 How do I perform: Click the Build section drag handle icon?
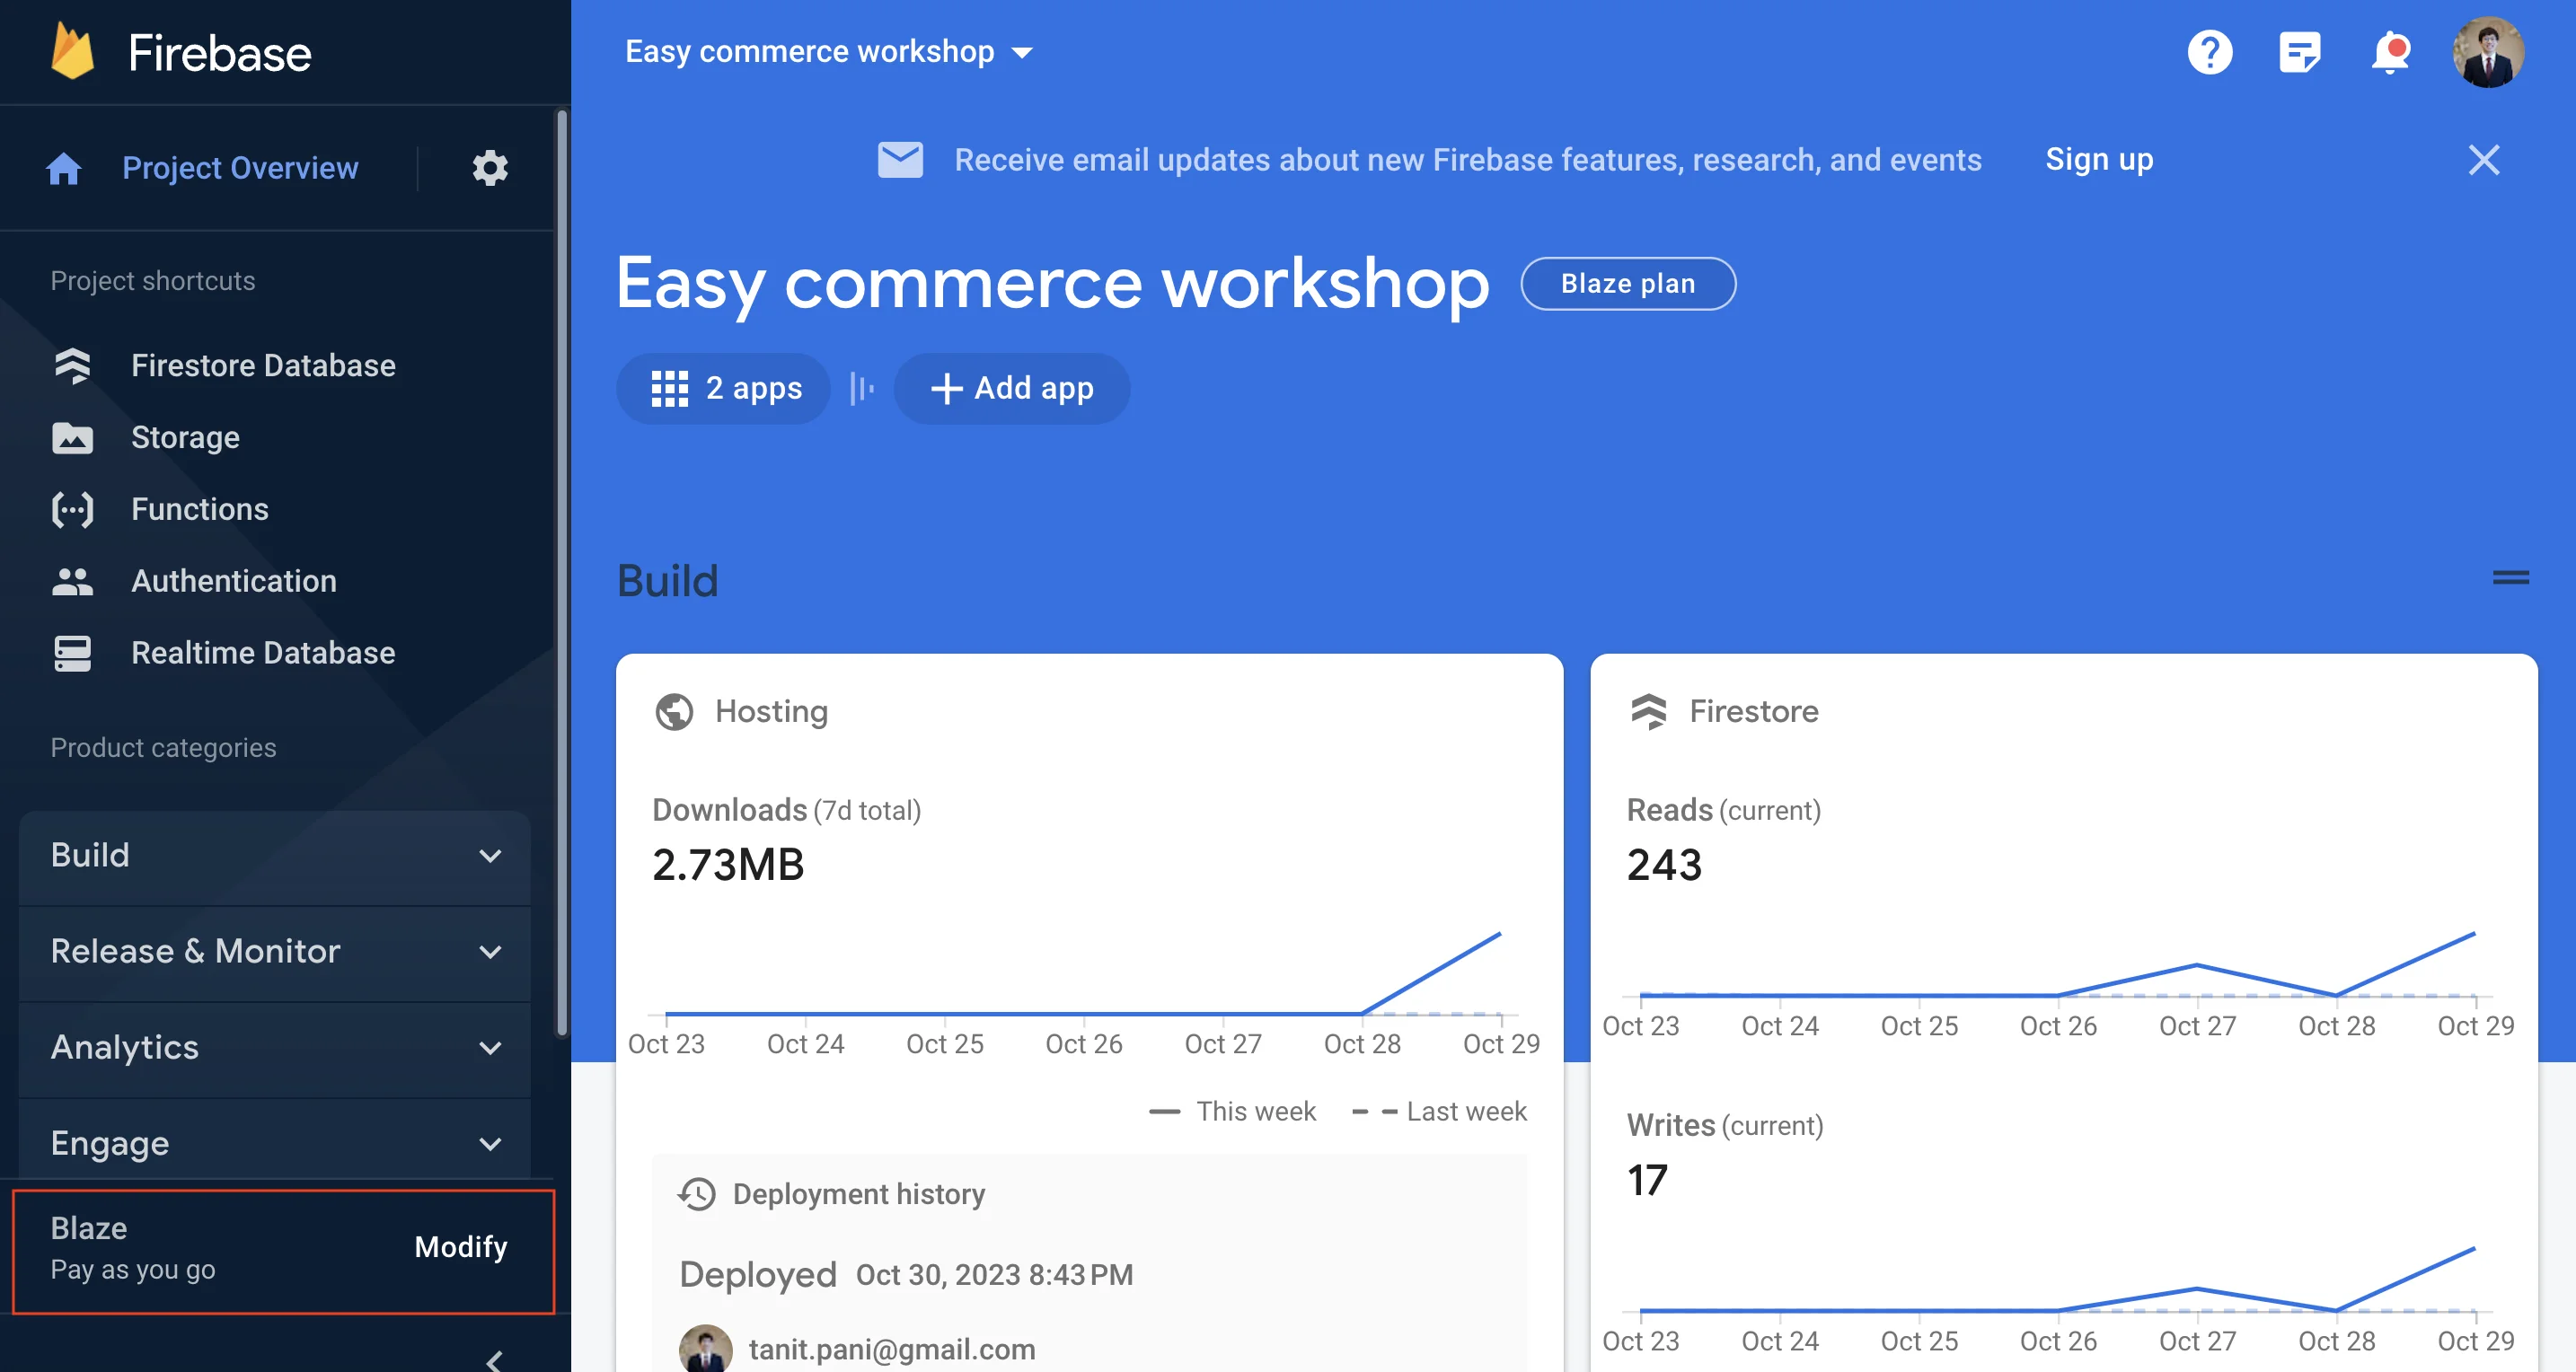click(2510, 578)
